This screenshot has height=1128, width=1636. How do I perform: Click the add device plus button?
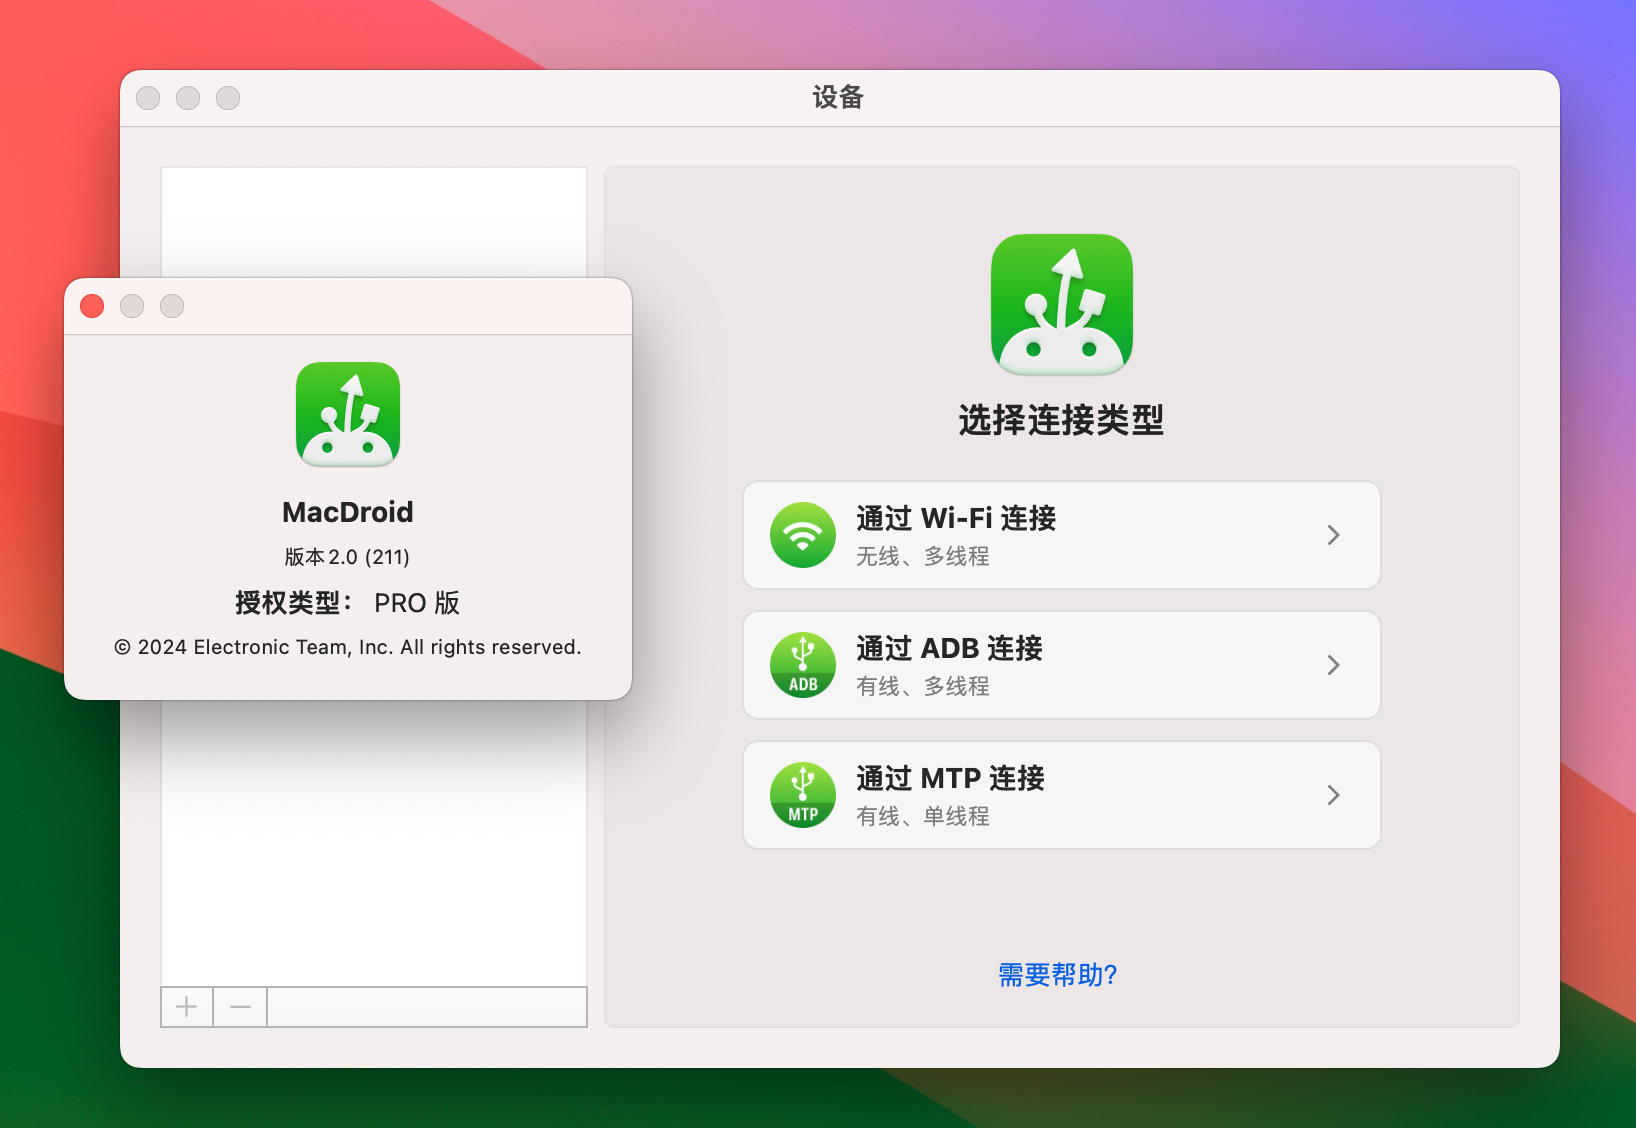click(x=186, y=1007)
